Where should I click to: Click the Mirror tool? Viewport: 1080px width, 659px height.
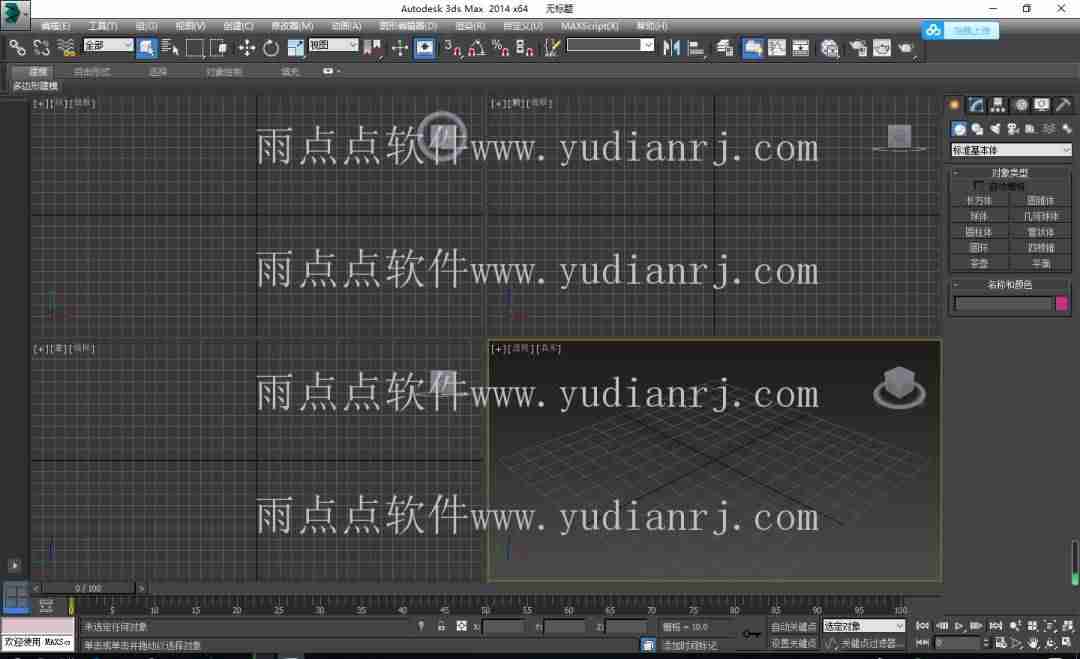tap(671, 48)
